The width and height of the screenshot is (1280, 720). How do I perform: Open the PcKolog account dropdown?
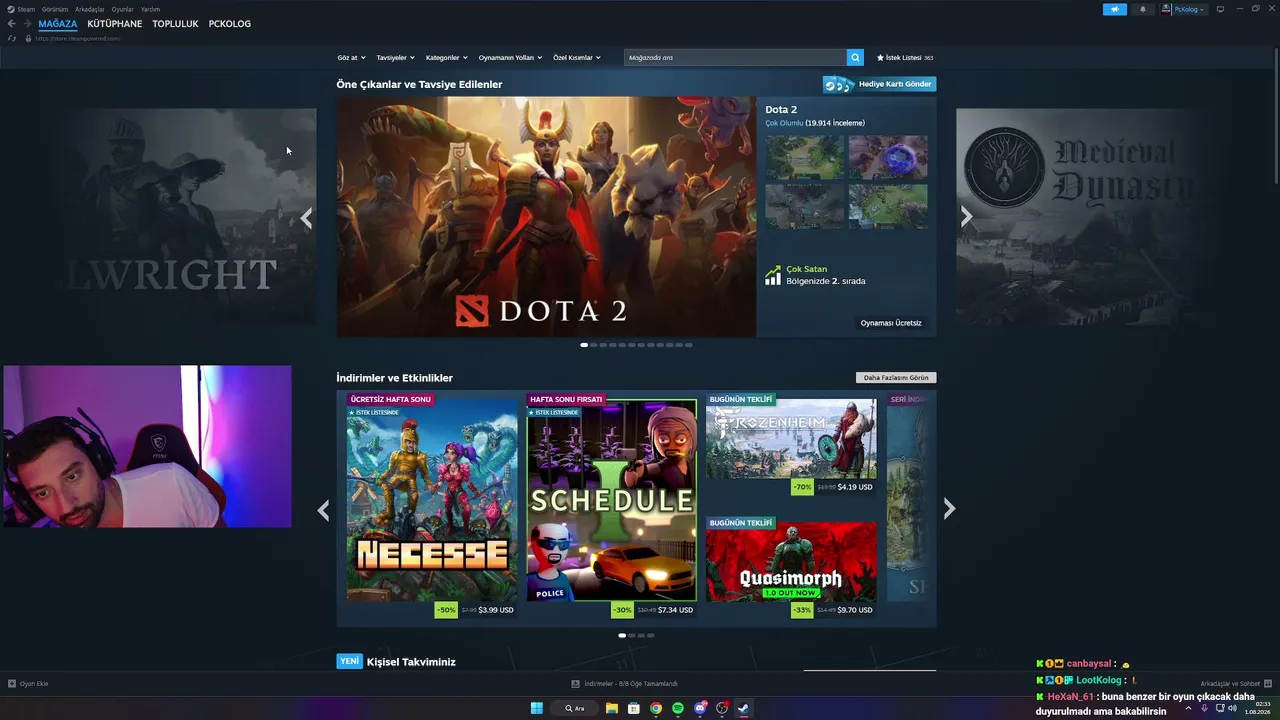pyautogui.click(x=1184, y=9)
